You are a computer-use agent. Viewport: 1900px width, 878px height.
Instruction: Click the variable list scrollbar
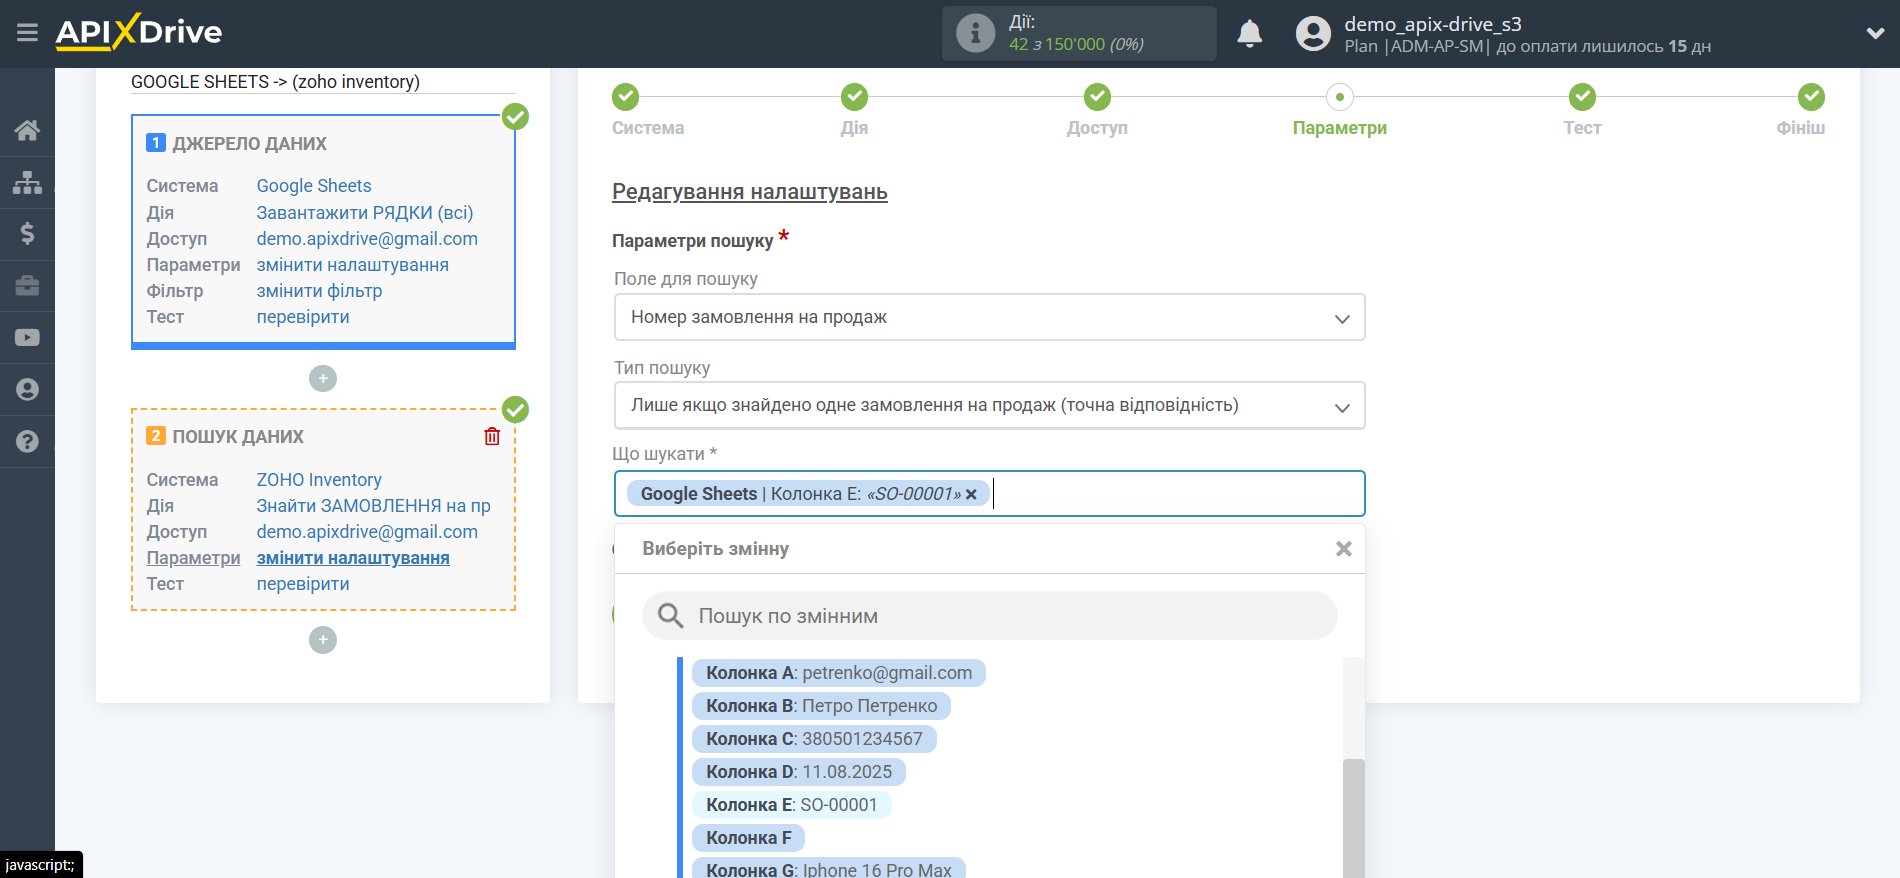[x=1353, y=818]
